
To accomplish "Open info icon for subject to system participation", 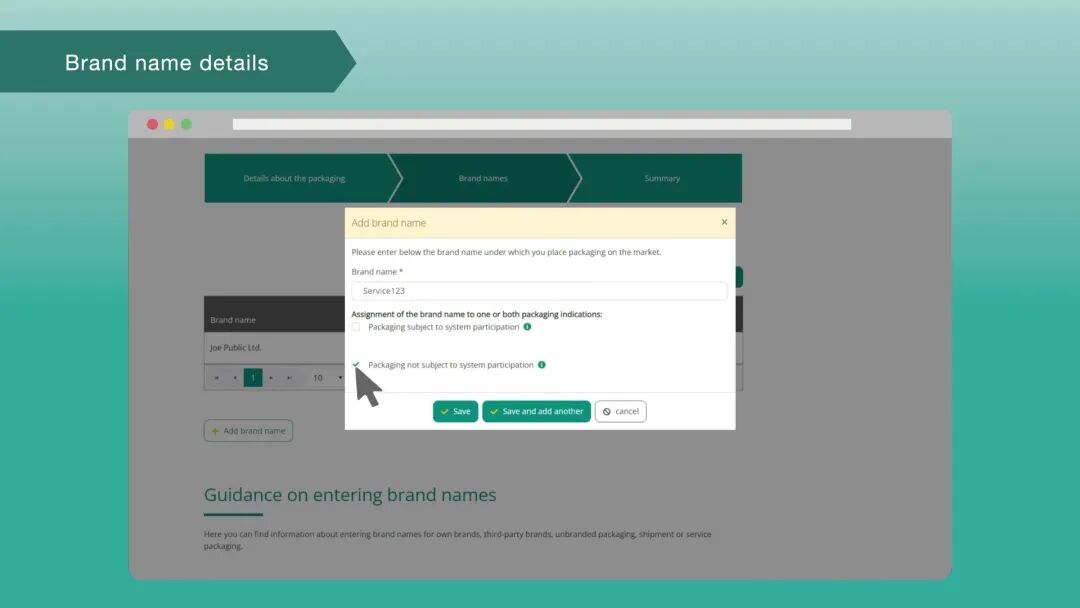I will click(528, 327).
